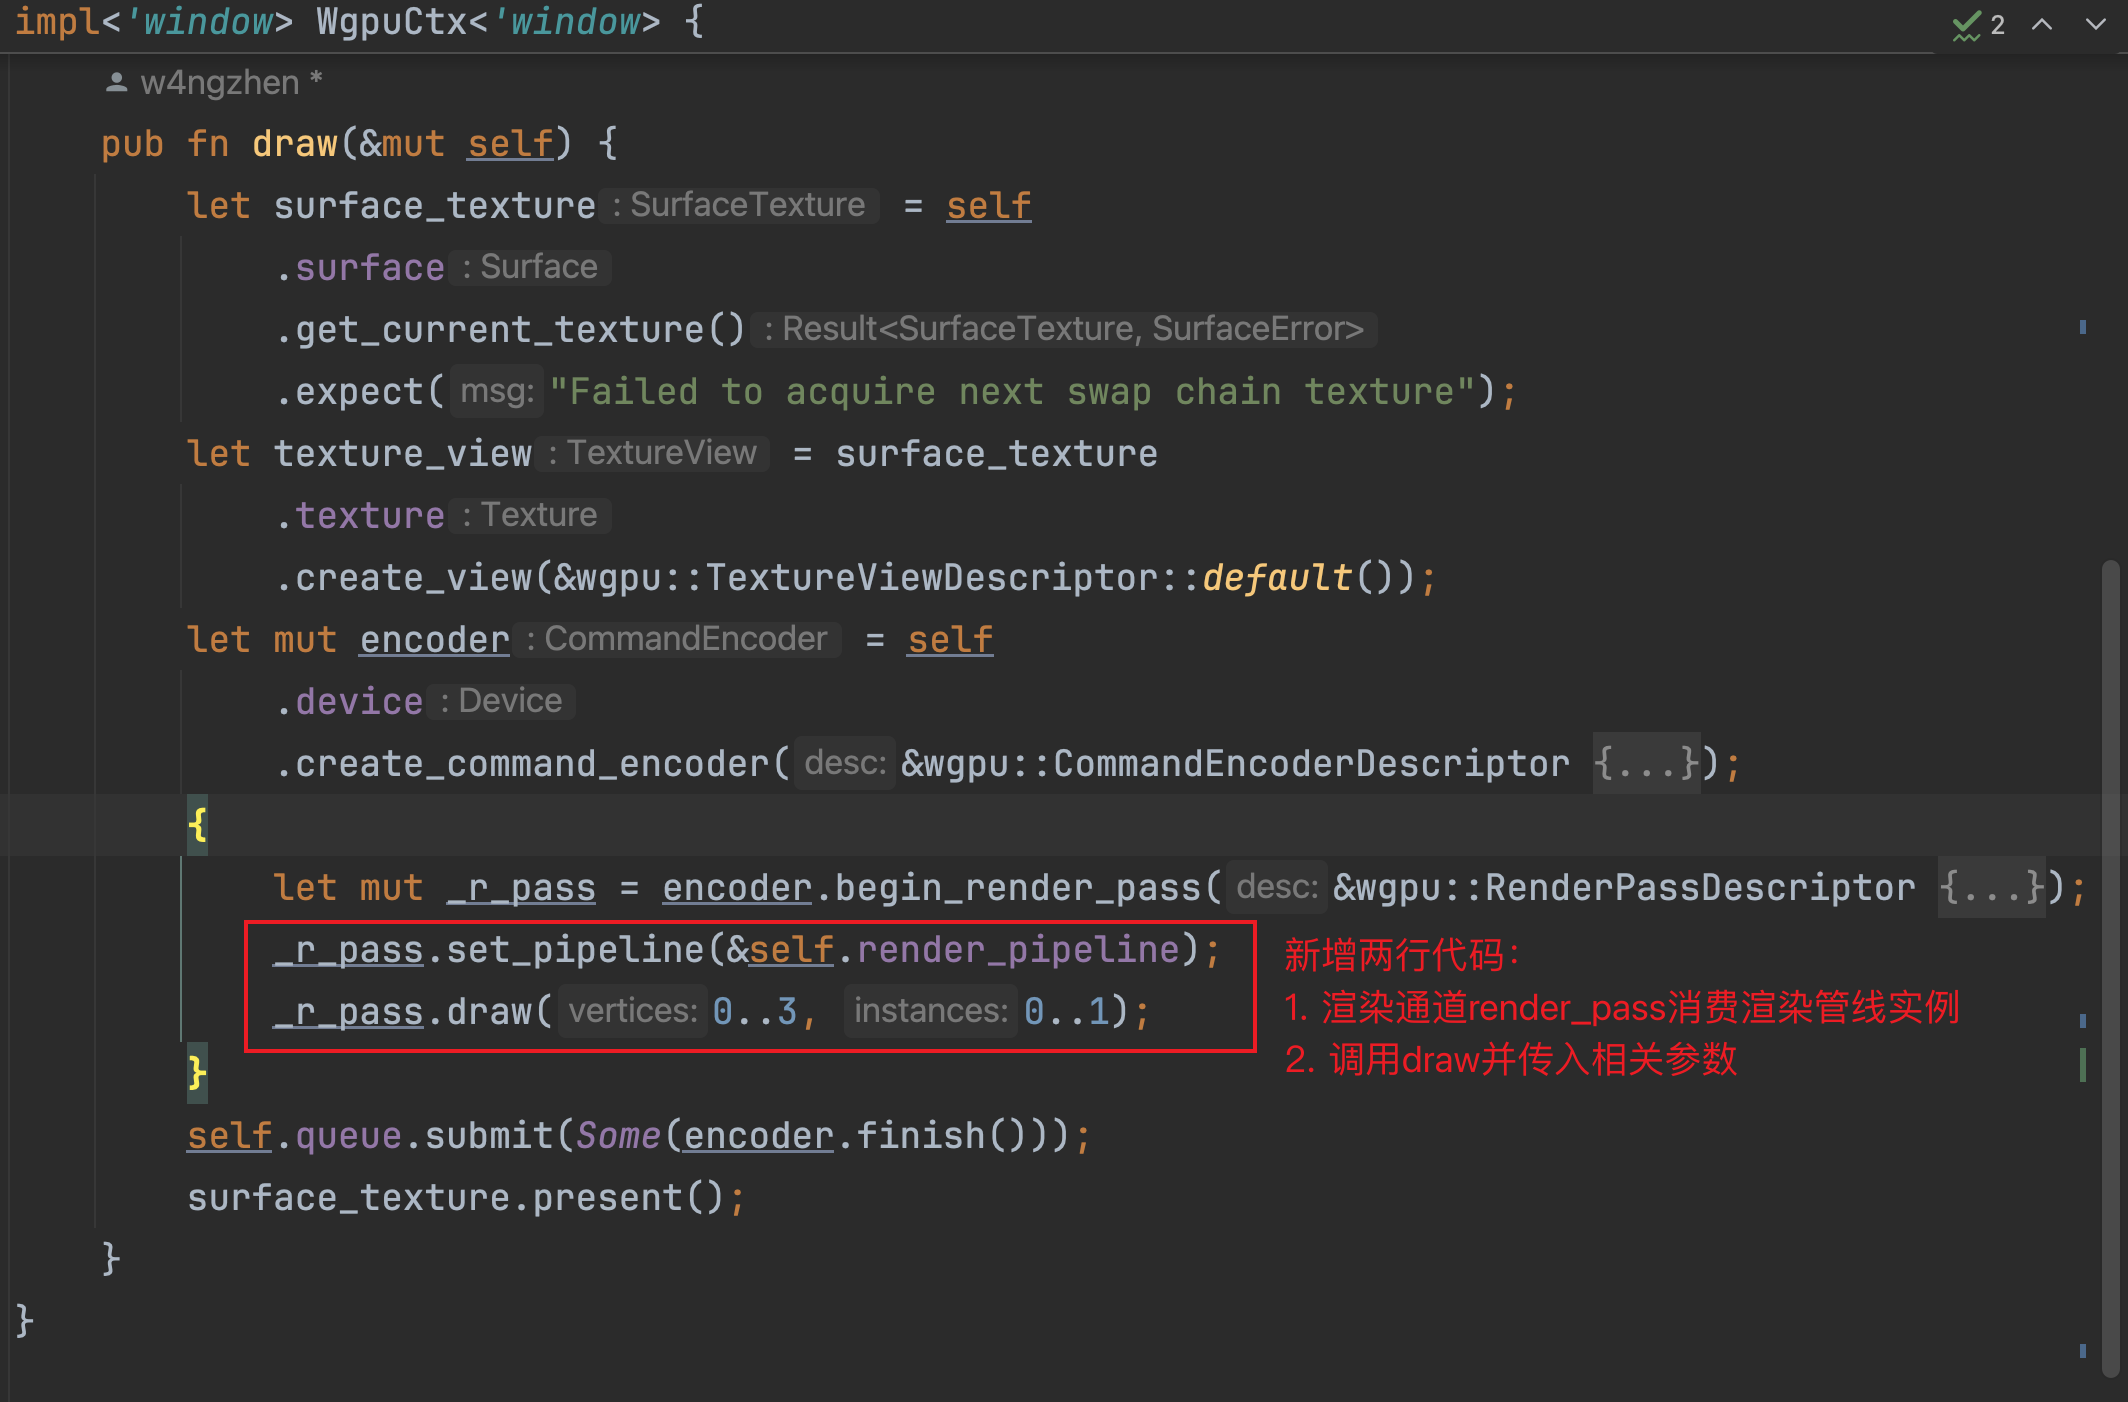Click the render_pipeline field reference
The height and width of the screenshot is (1402, 2128).
pos(1018,949)
